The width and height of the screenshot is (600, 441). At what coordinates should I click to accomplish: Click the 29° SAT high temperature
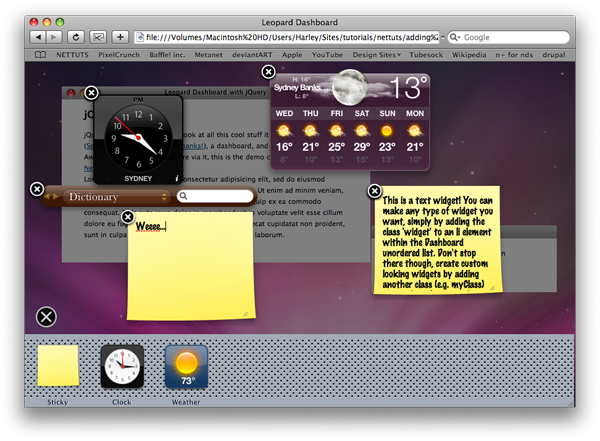pos(362,147)
